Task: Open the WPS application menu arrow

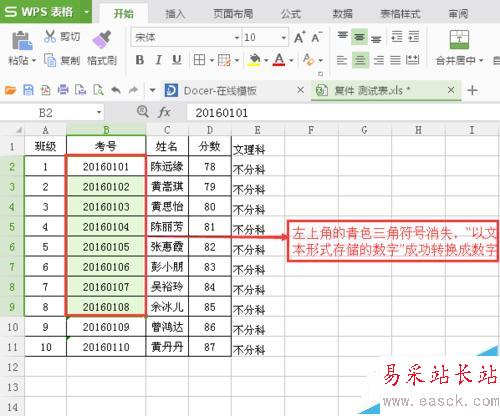Action: pos(86,12)
